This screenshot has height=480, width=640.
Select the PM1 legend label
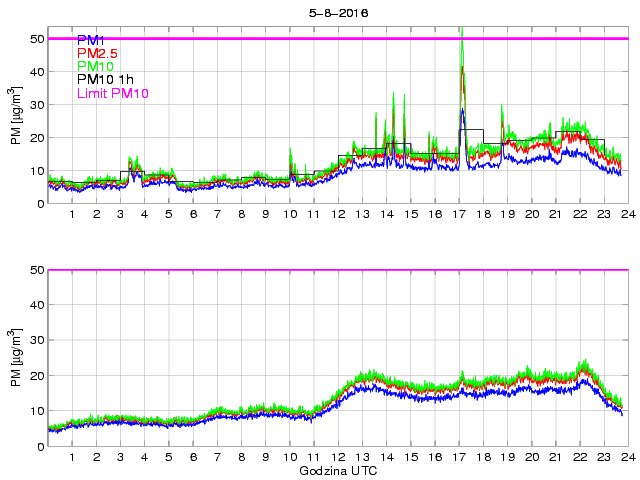coord(92,40)
